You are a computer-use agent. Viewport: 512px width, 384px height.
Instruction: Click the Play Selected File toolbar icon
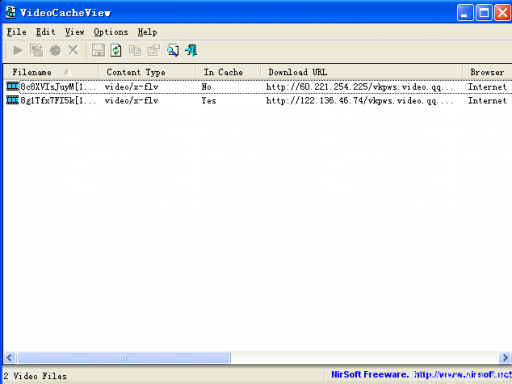18,51
